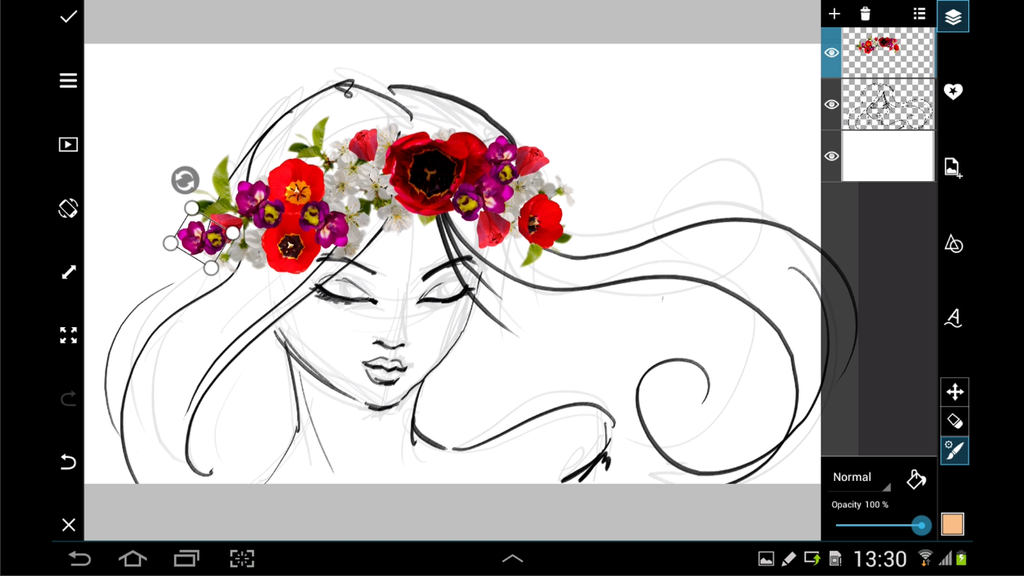Toggle the layers panel icon
1024x576 pixels.
pyautogui.click(x=953, y=16)
